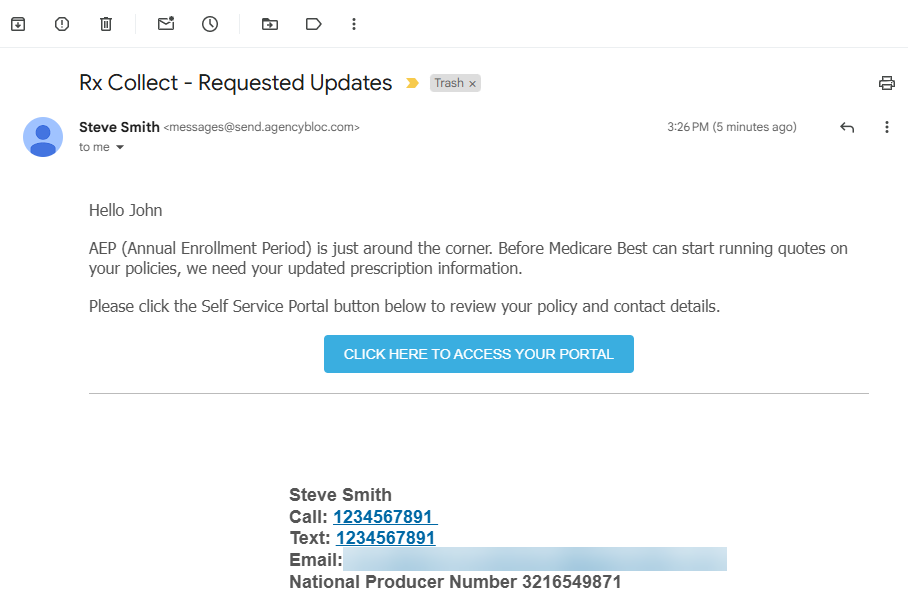The height and width of the screenshot is (602, 908).
Task: Open the sender's profile avatar
Action: pos(42,137)
